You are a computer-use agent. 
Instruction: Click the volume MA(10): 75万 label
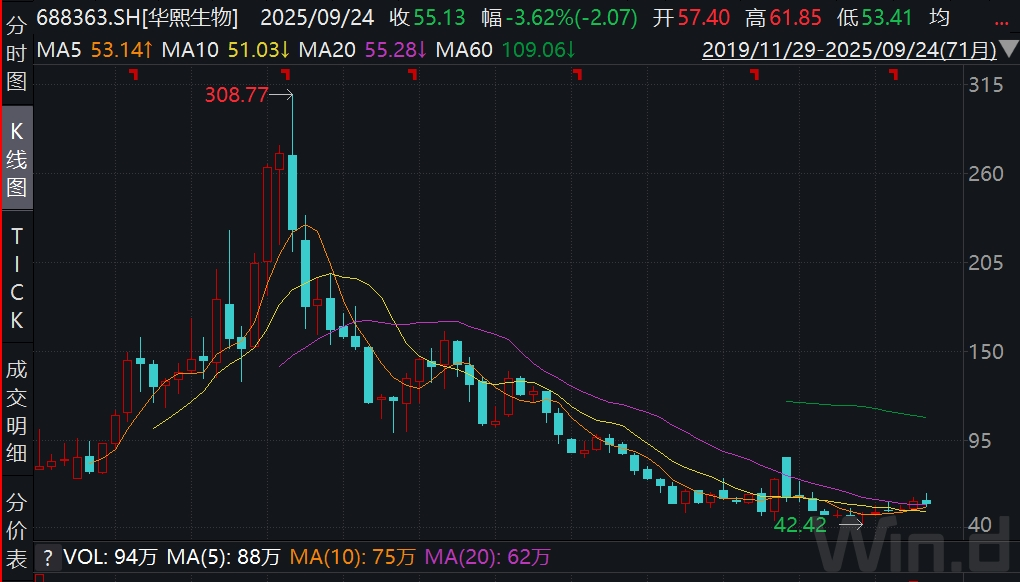[352, 557]
